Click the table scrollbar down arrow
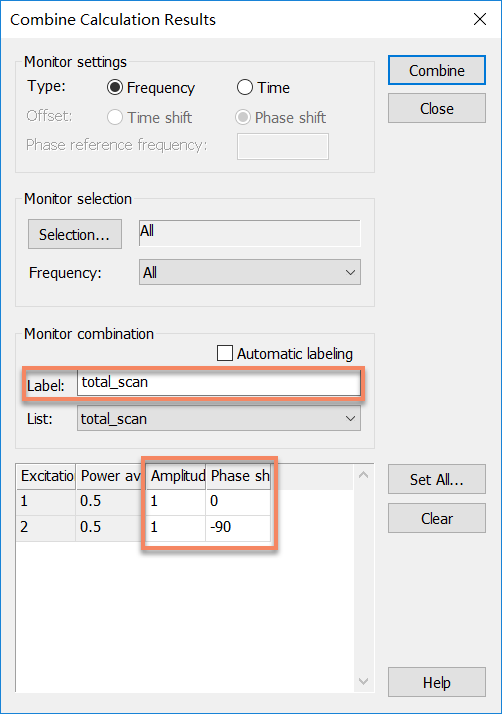The width and height of the screenshot is (502, 714). pos(364,681)
